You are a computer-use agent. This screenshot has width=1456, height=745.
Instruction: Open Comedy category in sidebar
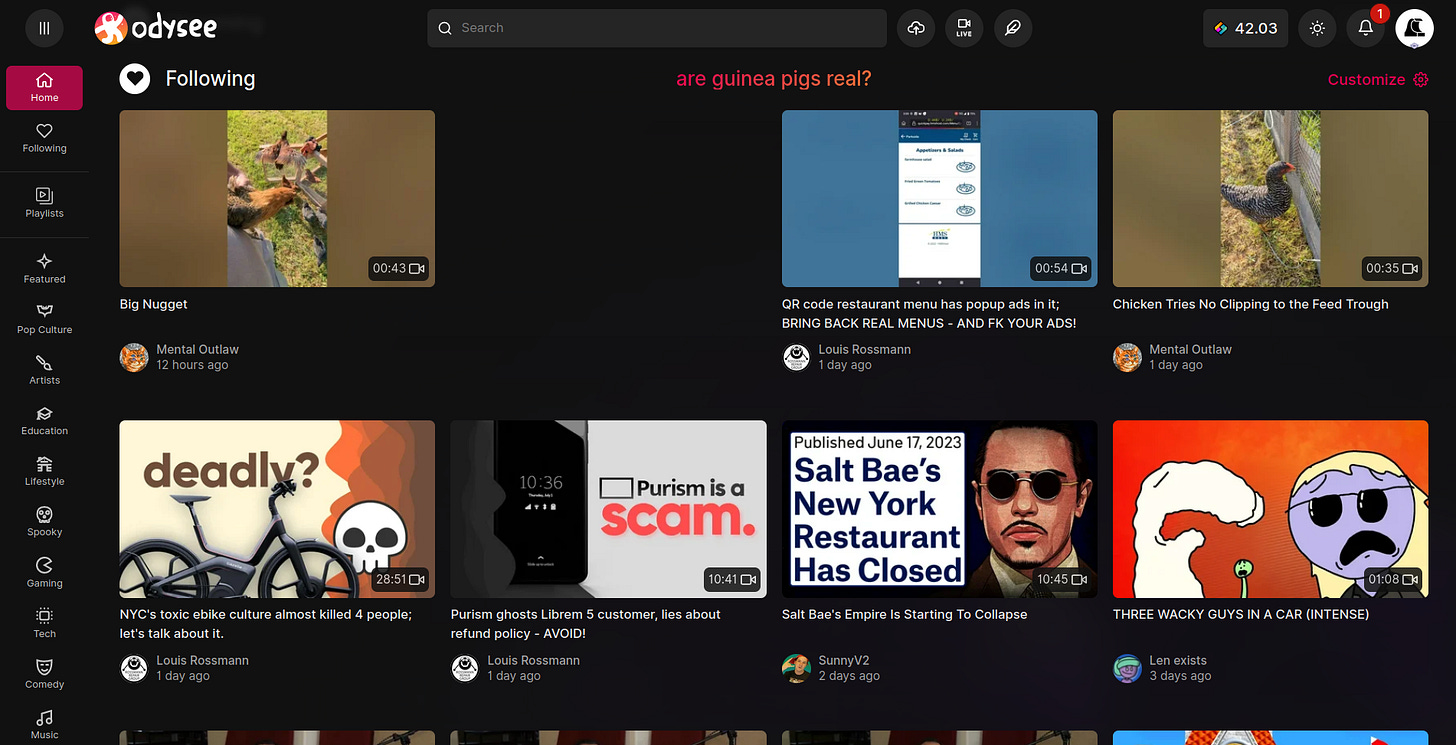coord(44,674)
